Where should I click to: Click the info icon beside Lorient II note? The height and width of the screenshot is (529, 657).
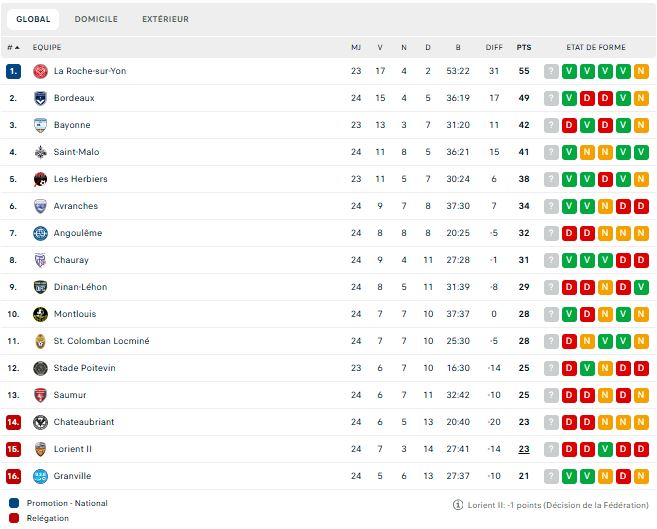(x=458, y=505)
